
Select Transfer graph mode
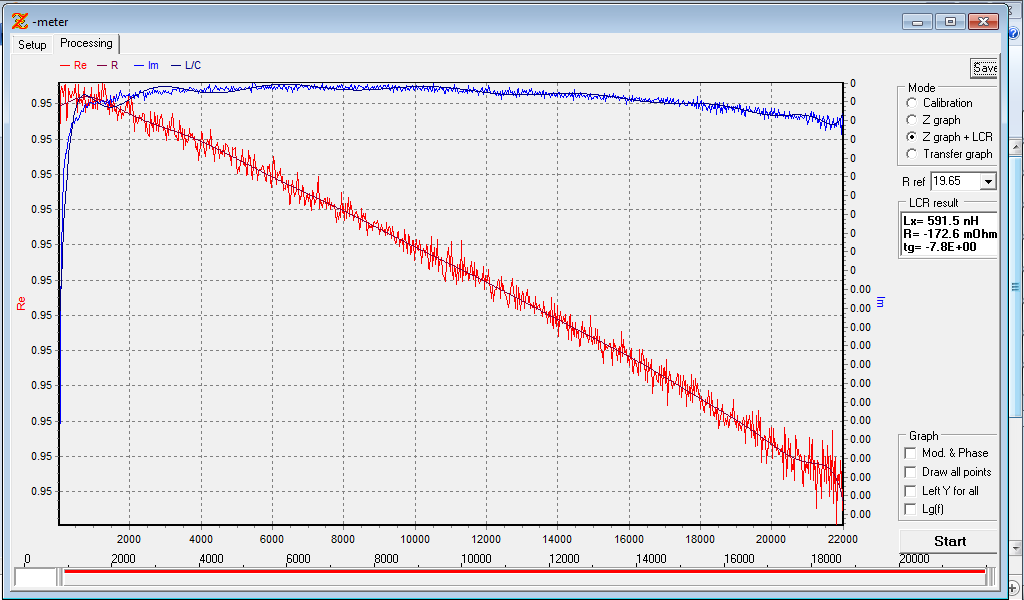pyautogui.click(x=912, y=153)
